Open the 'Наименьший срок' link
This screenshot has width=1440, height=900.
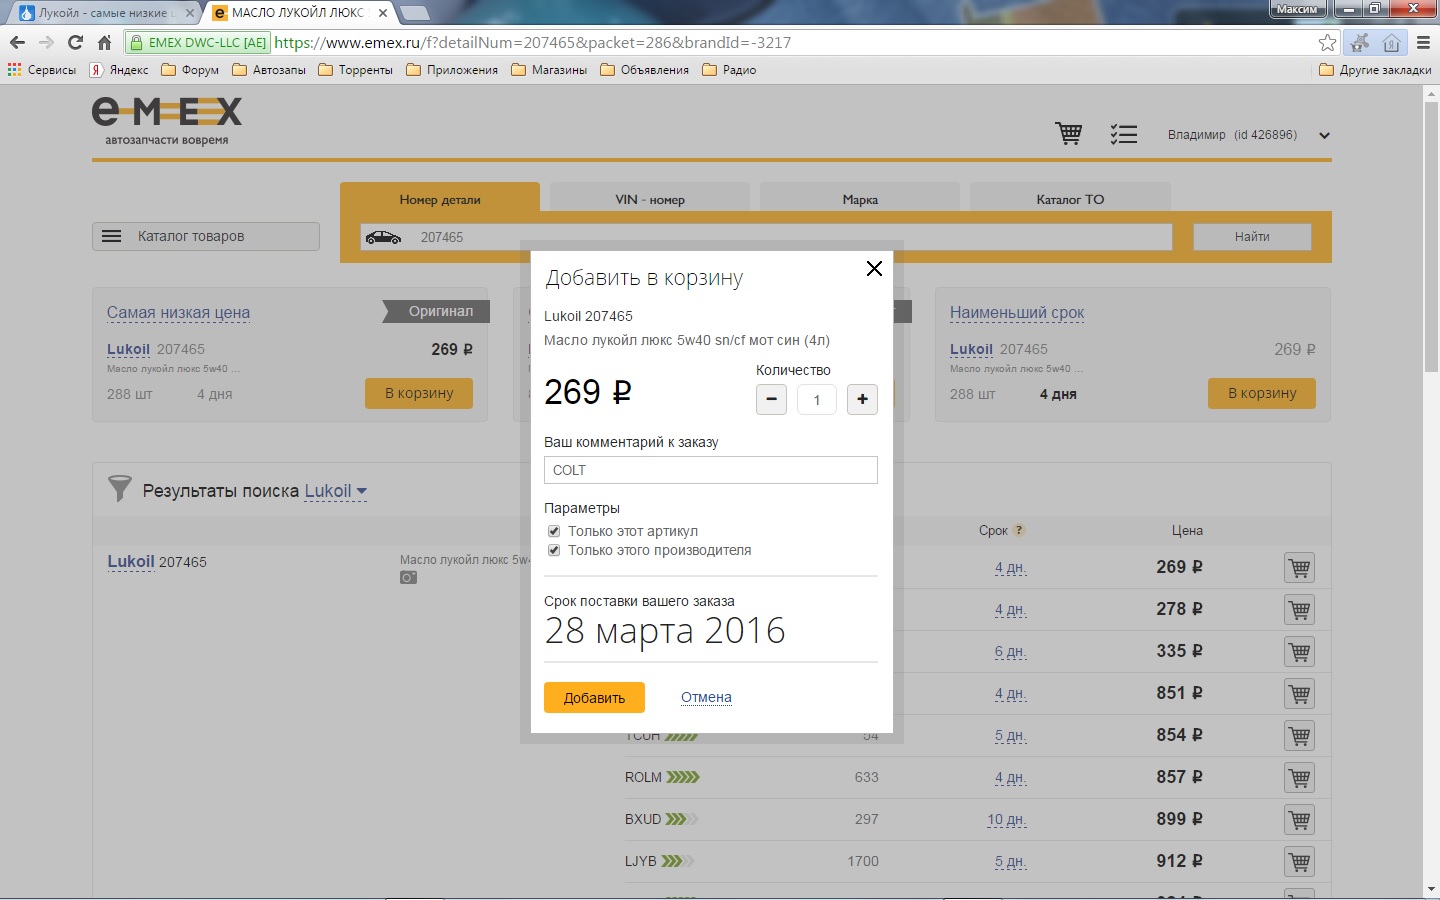point(1017,312)
